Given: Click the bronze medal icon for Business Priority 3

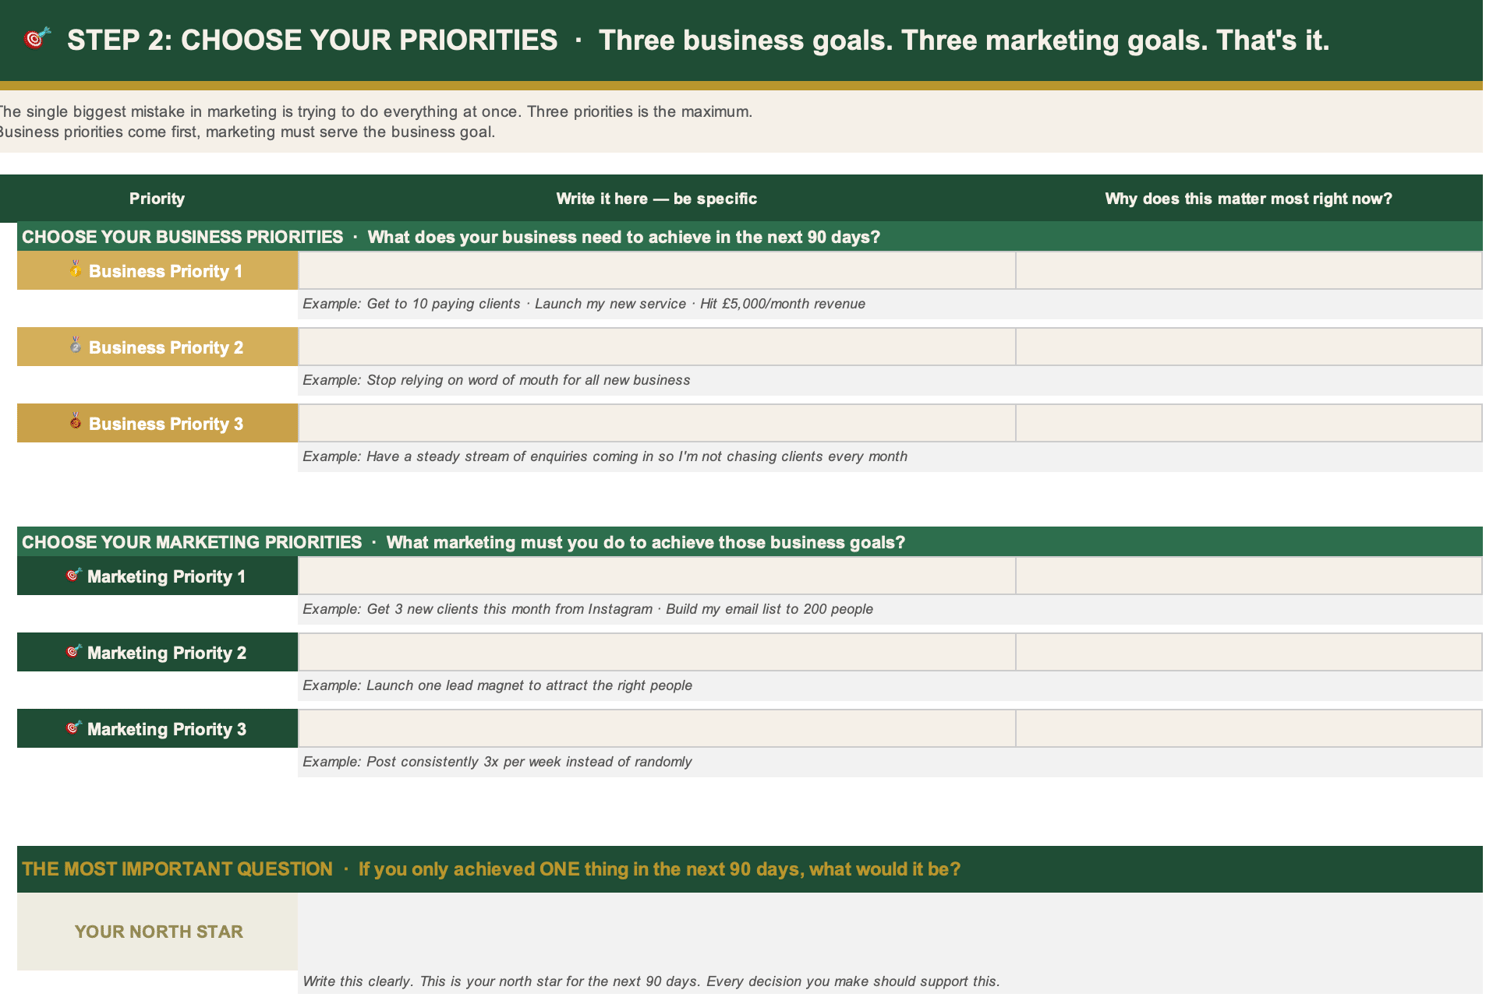Looking at the screenshot, I should (75, 421).
